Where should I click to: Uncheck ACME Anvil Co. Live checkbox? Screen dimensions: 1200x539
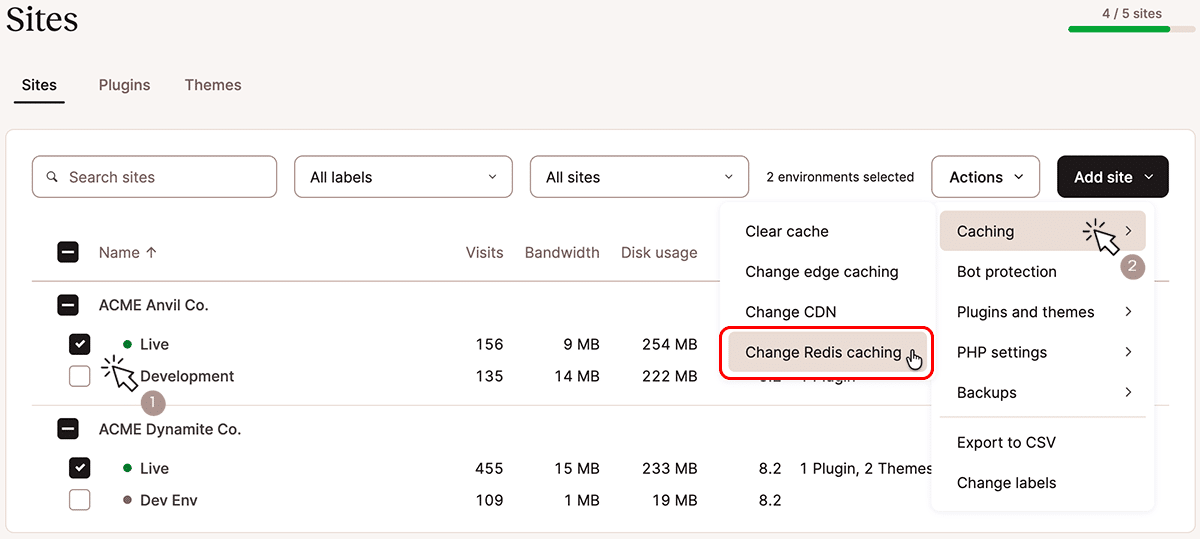(x=79, y=344)
